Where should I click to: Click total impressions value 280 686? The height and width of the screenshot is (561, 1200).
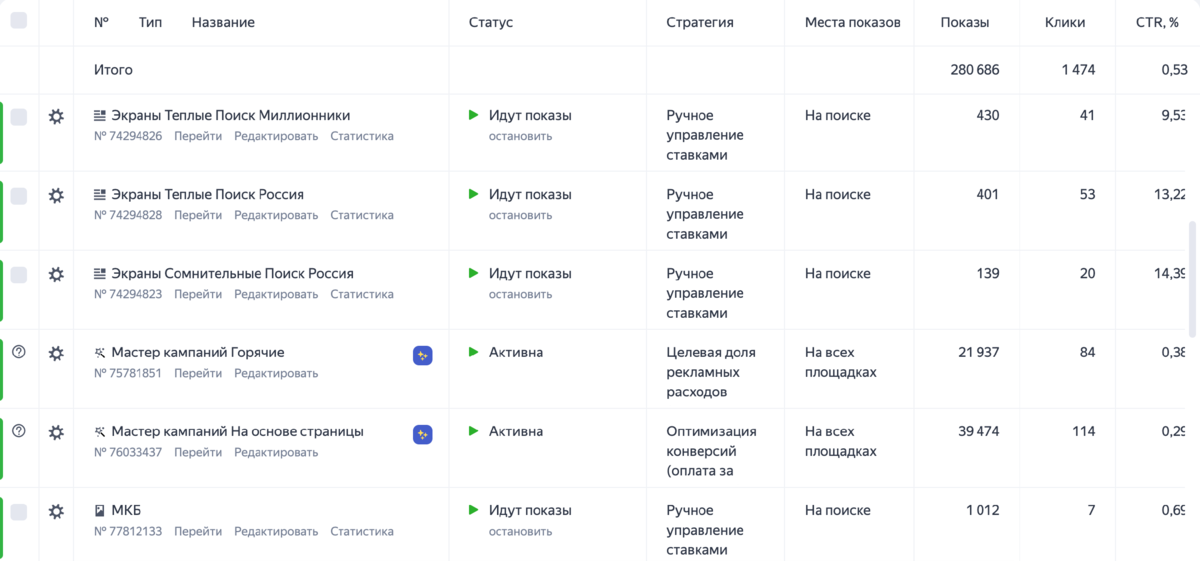975,70
